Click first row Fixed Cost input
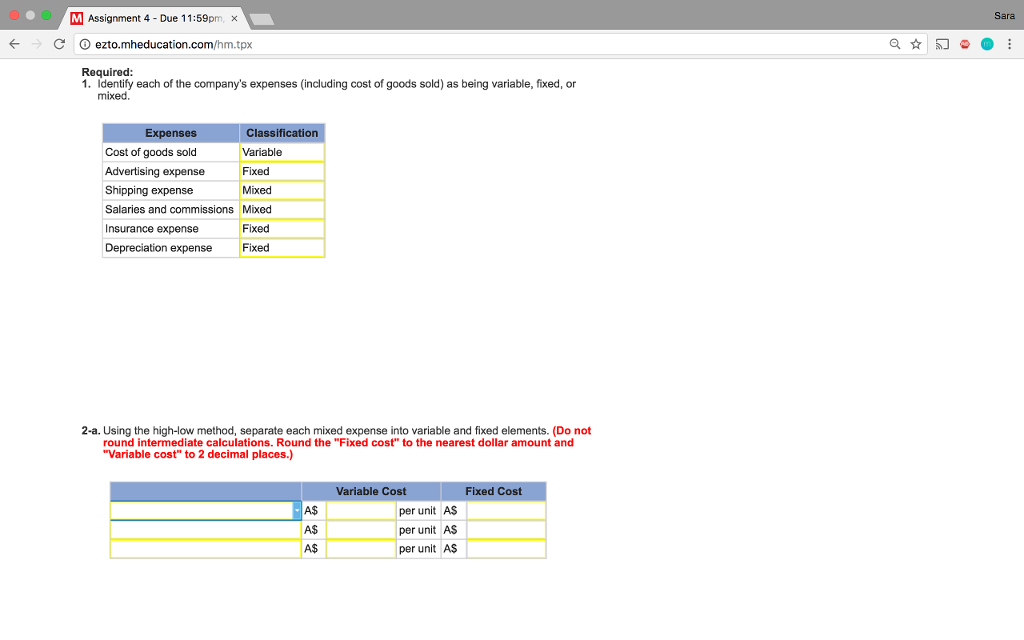Screen dimensions: 1024x640 [x=506, y=511]
